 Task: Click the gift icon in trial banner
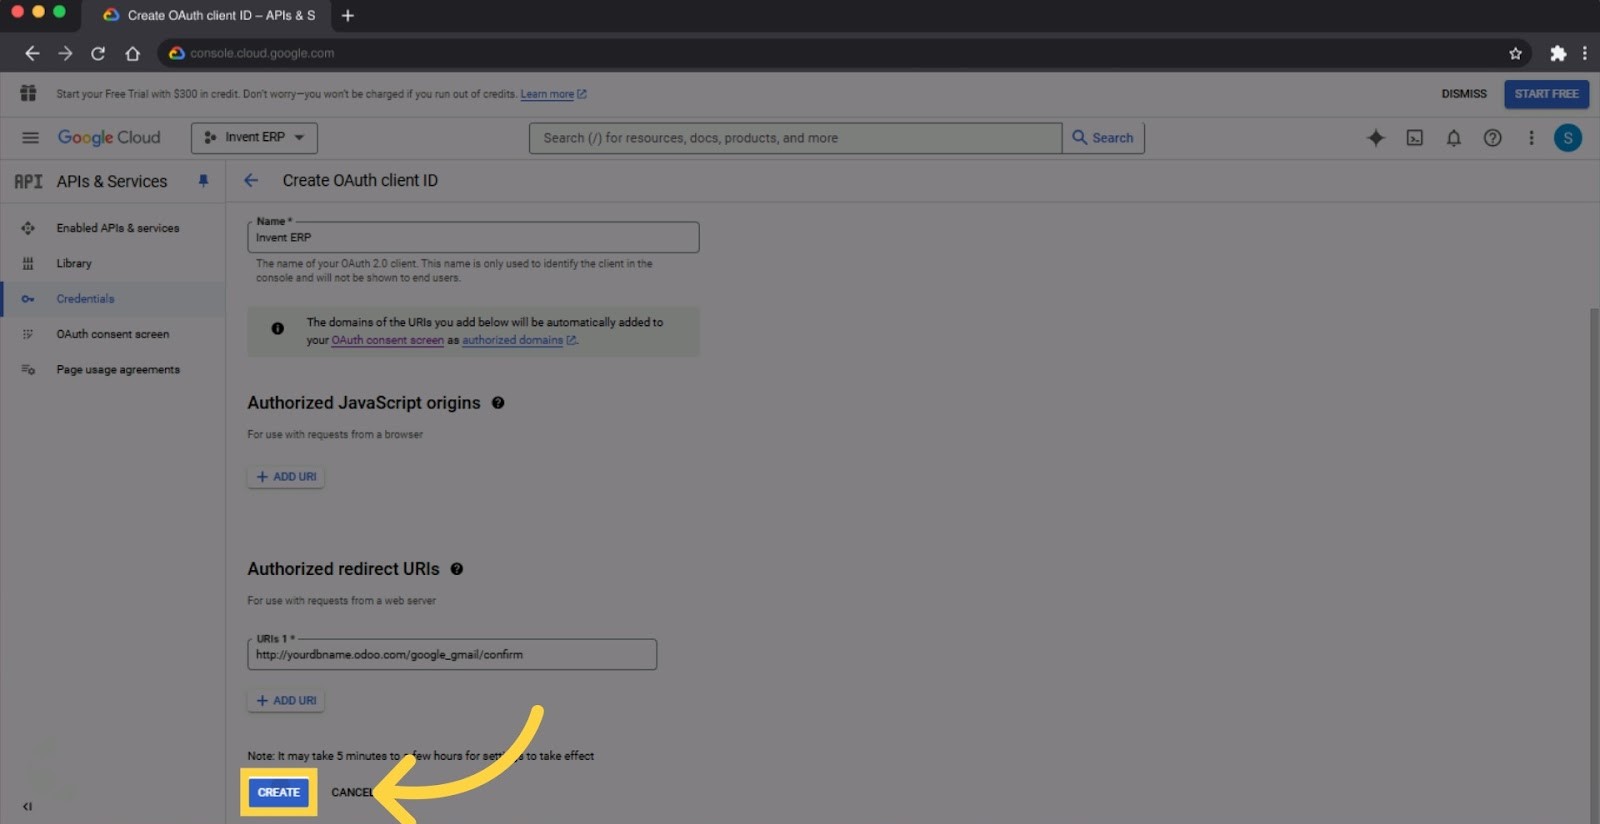28,93
